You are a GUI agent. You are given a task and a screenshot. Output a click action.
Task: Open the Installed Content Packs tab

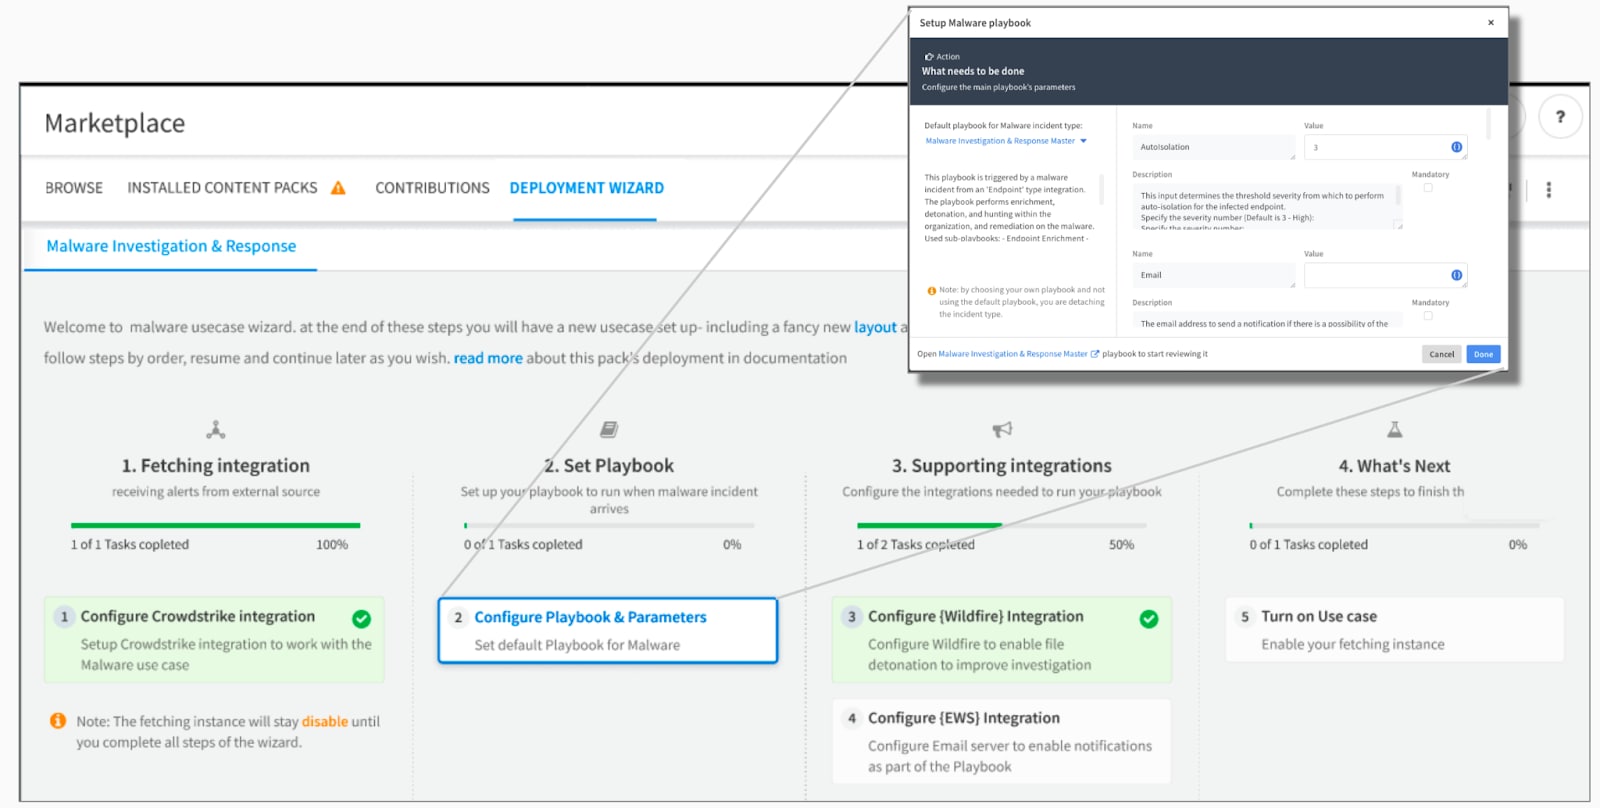[x=222, y=188]
